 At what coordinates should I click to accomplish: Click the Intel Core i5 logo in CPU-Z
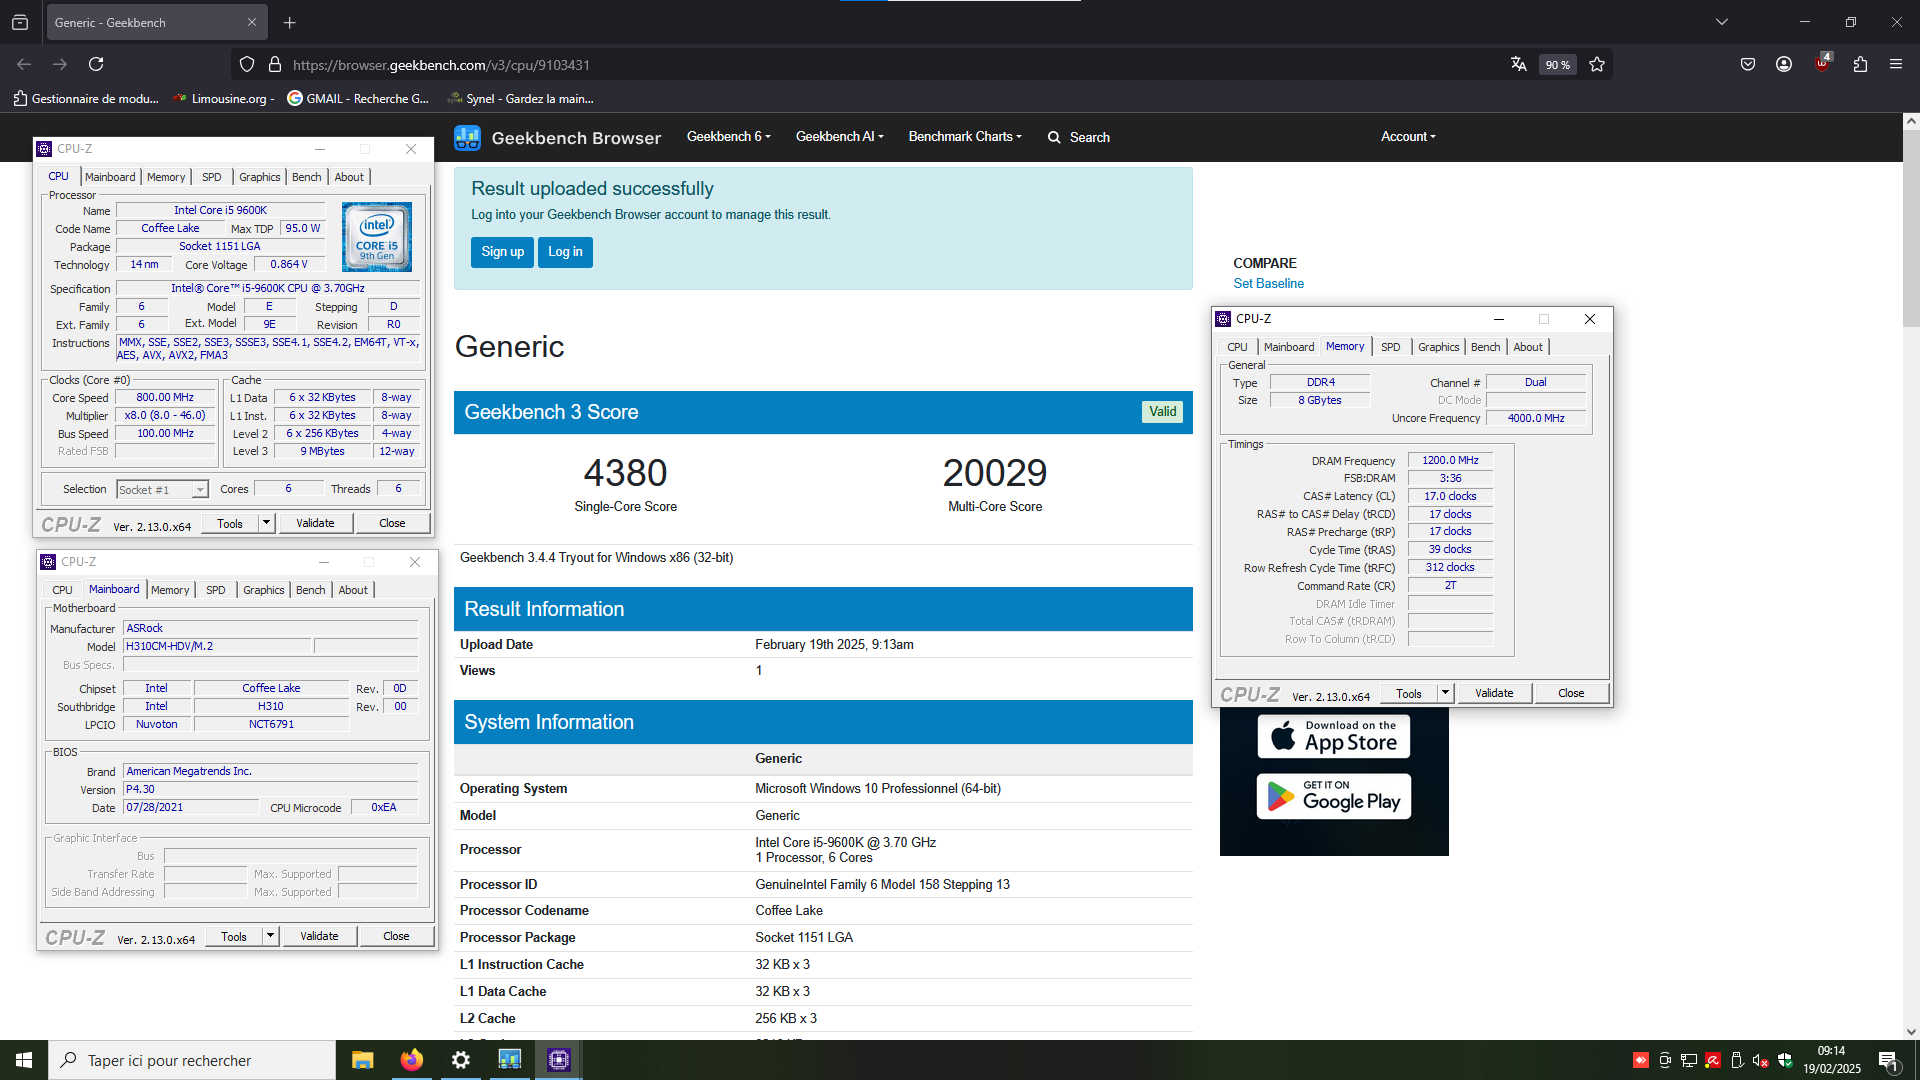click(377, 237)
